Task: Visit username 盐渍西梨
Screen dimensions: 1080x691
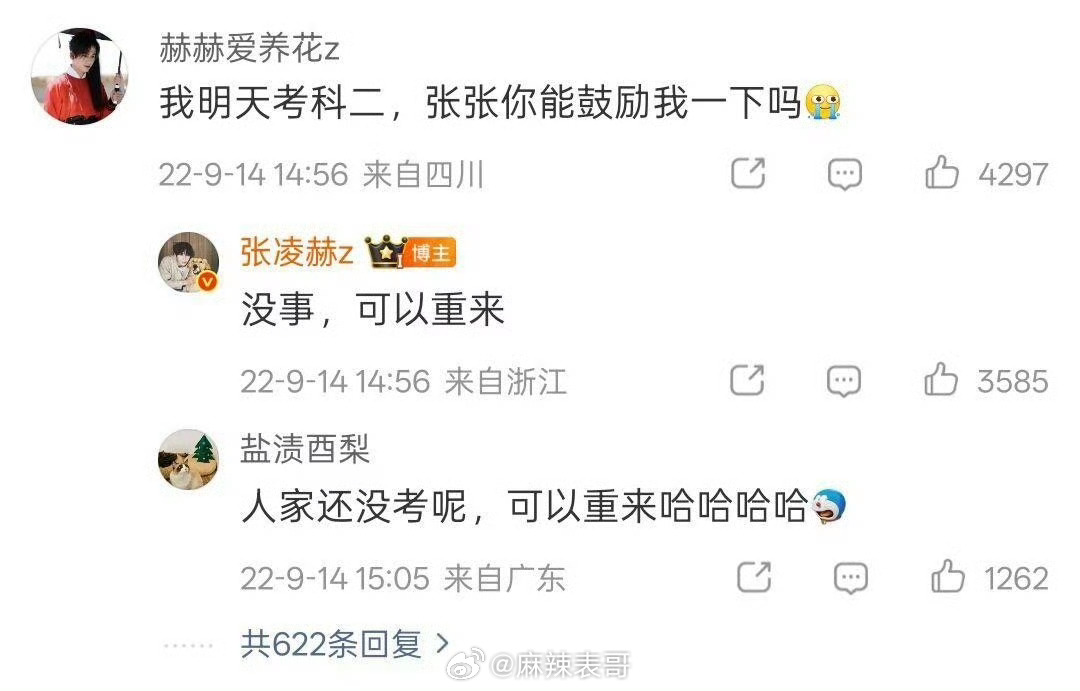Action: click(305, 449)
